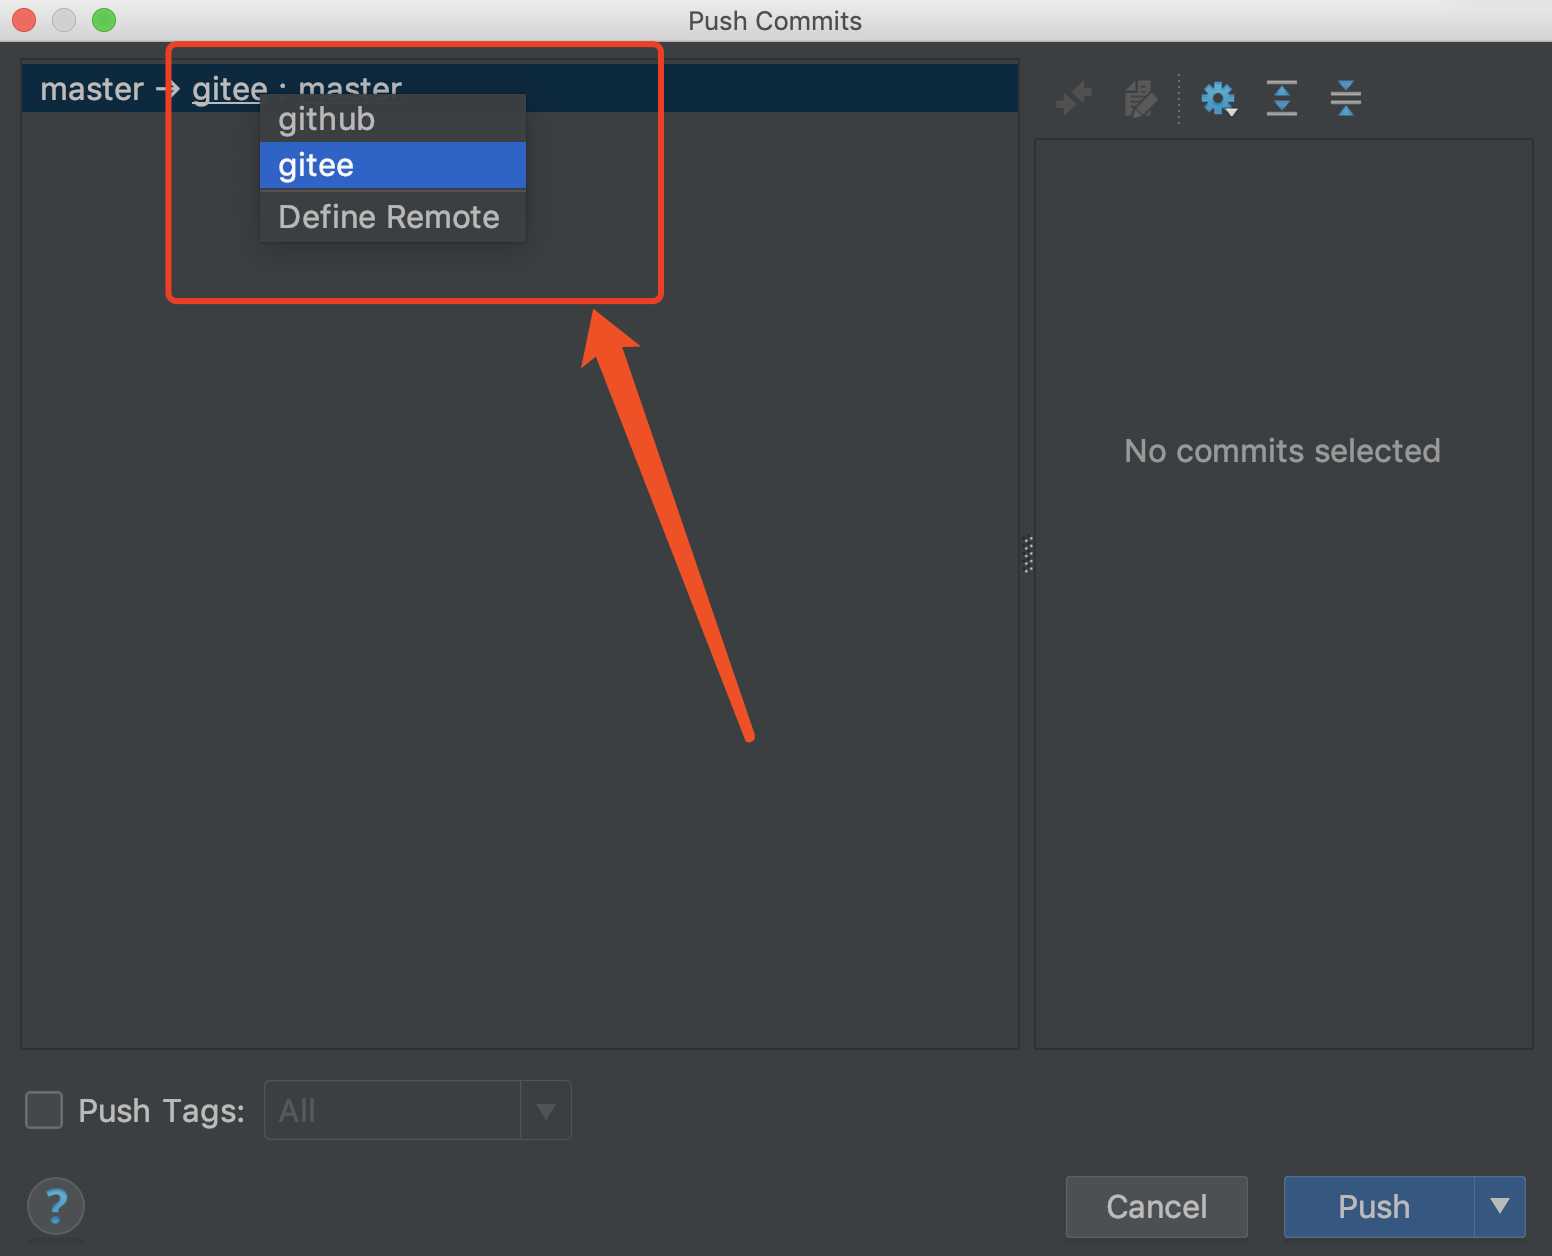Click the underlined gitee remote link
This screenshot has height=1256, width=1552.
[229, 89]
